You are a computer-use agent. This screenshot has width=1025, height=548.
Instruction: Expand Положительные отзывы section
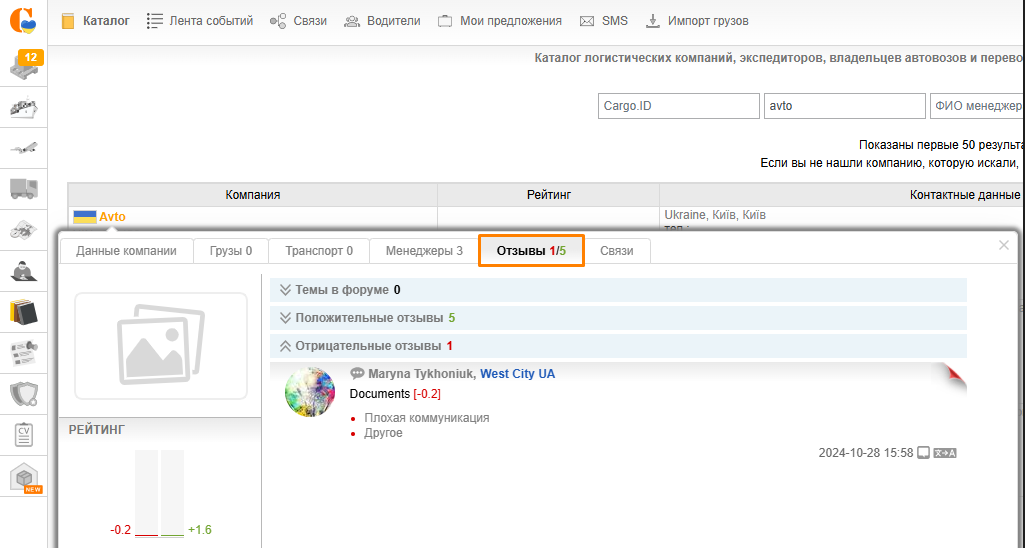pos(367,318)
